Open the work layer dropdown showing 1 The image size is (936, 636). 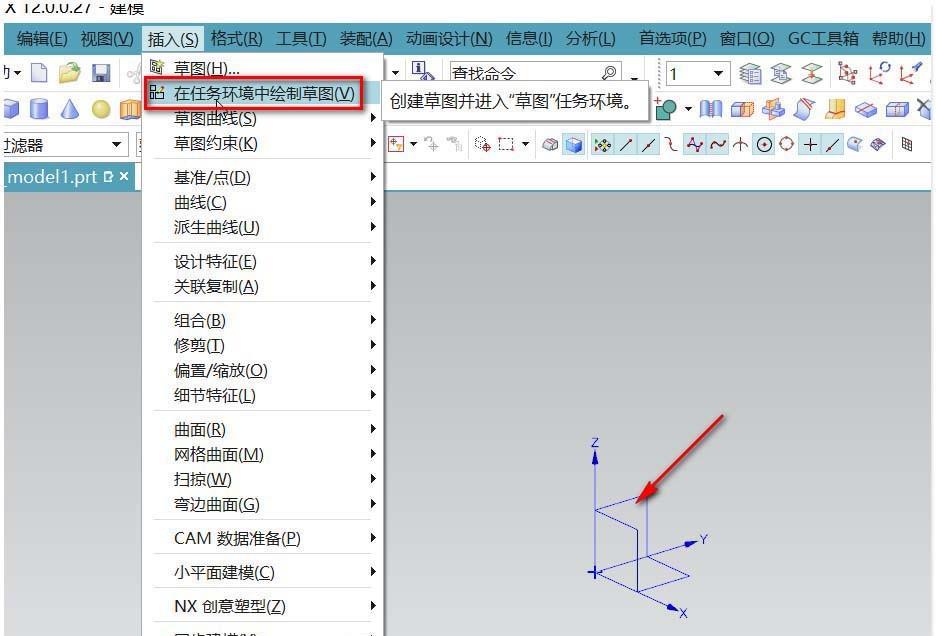click(x=718, y=72)
